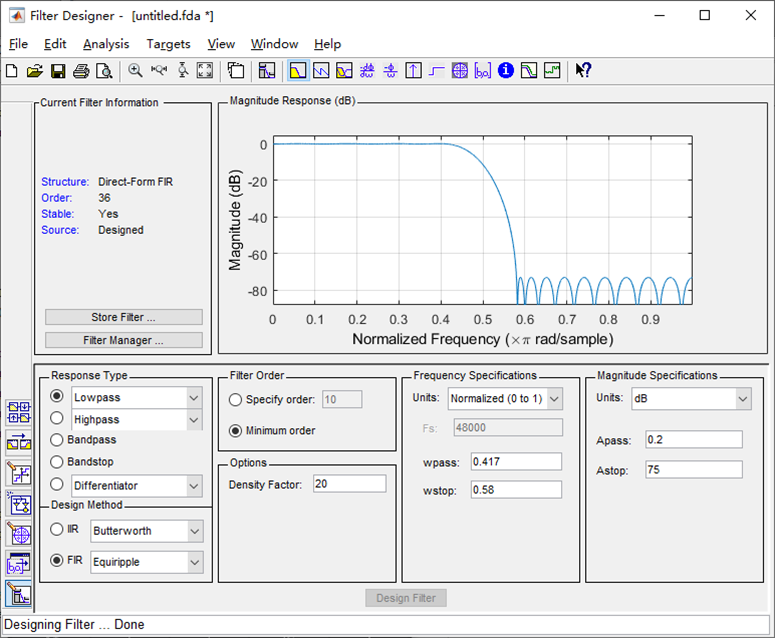The width and height of the screenshot is (775, 638).
Task: Select the Design Filter sidebar icon
Action: tap(19, 595)
